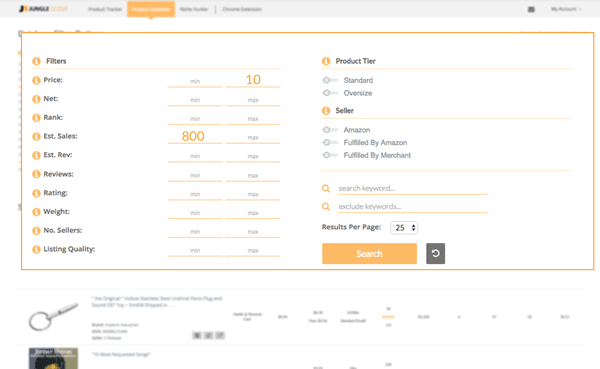Image resolution: width=600 pixels, height=369 pixels.
Task: Click the info icon next to Price
Action: pyautogui.click(x=36, y=80)
